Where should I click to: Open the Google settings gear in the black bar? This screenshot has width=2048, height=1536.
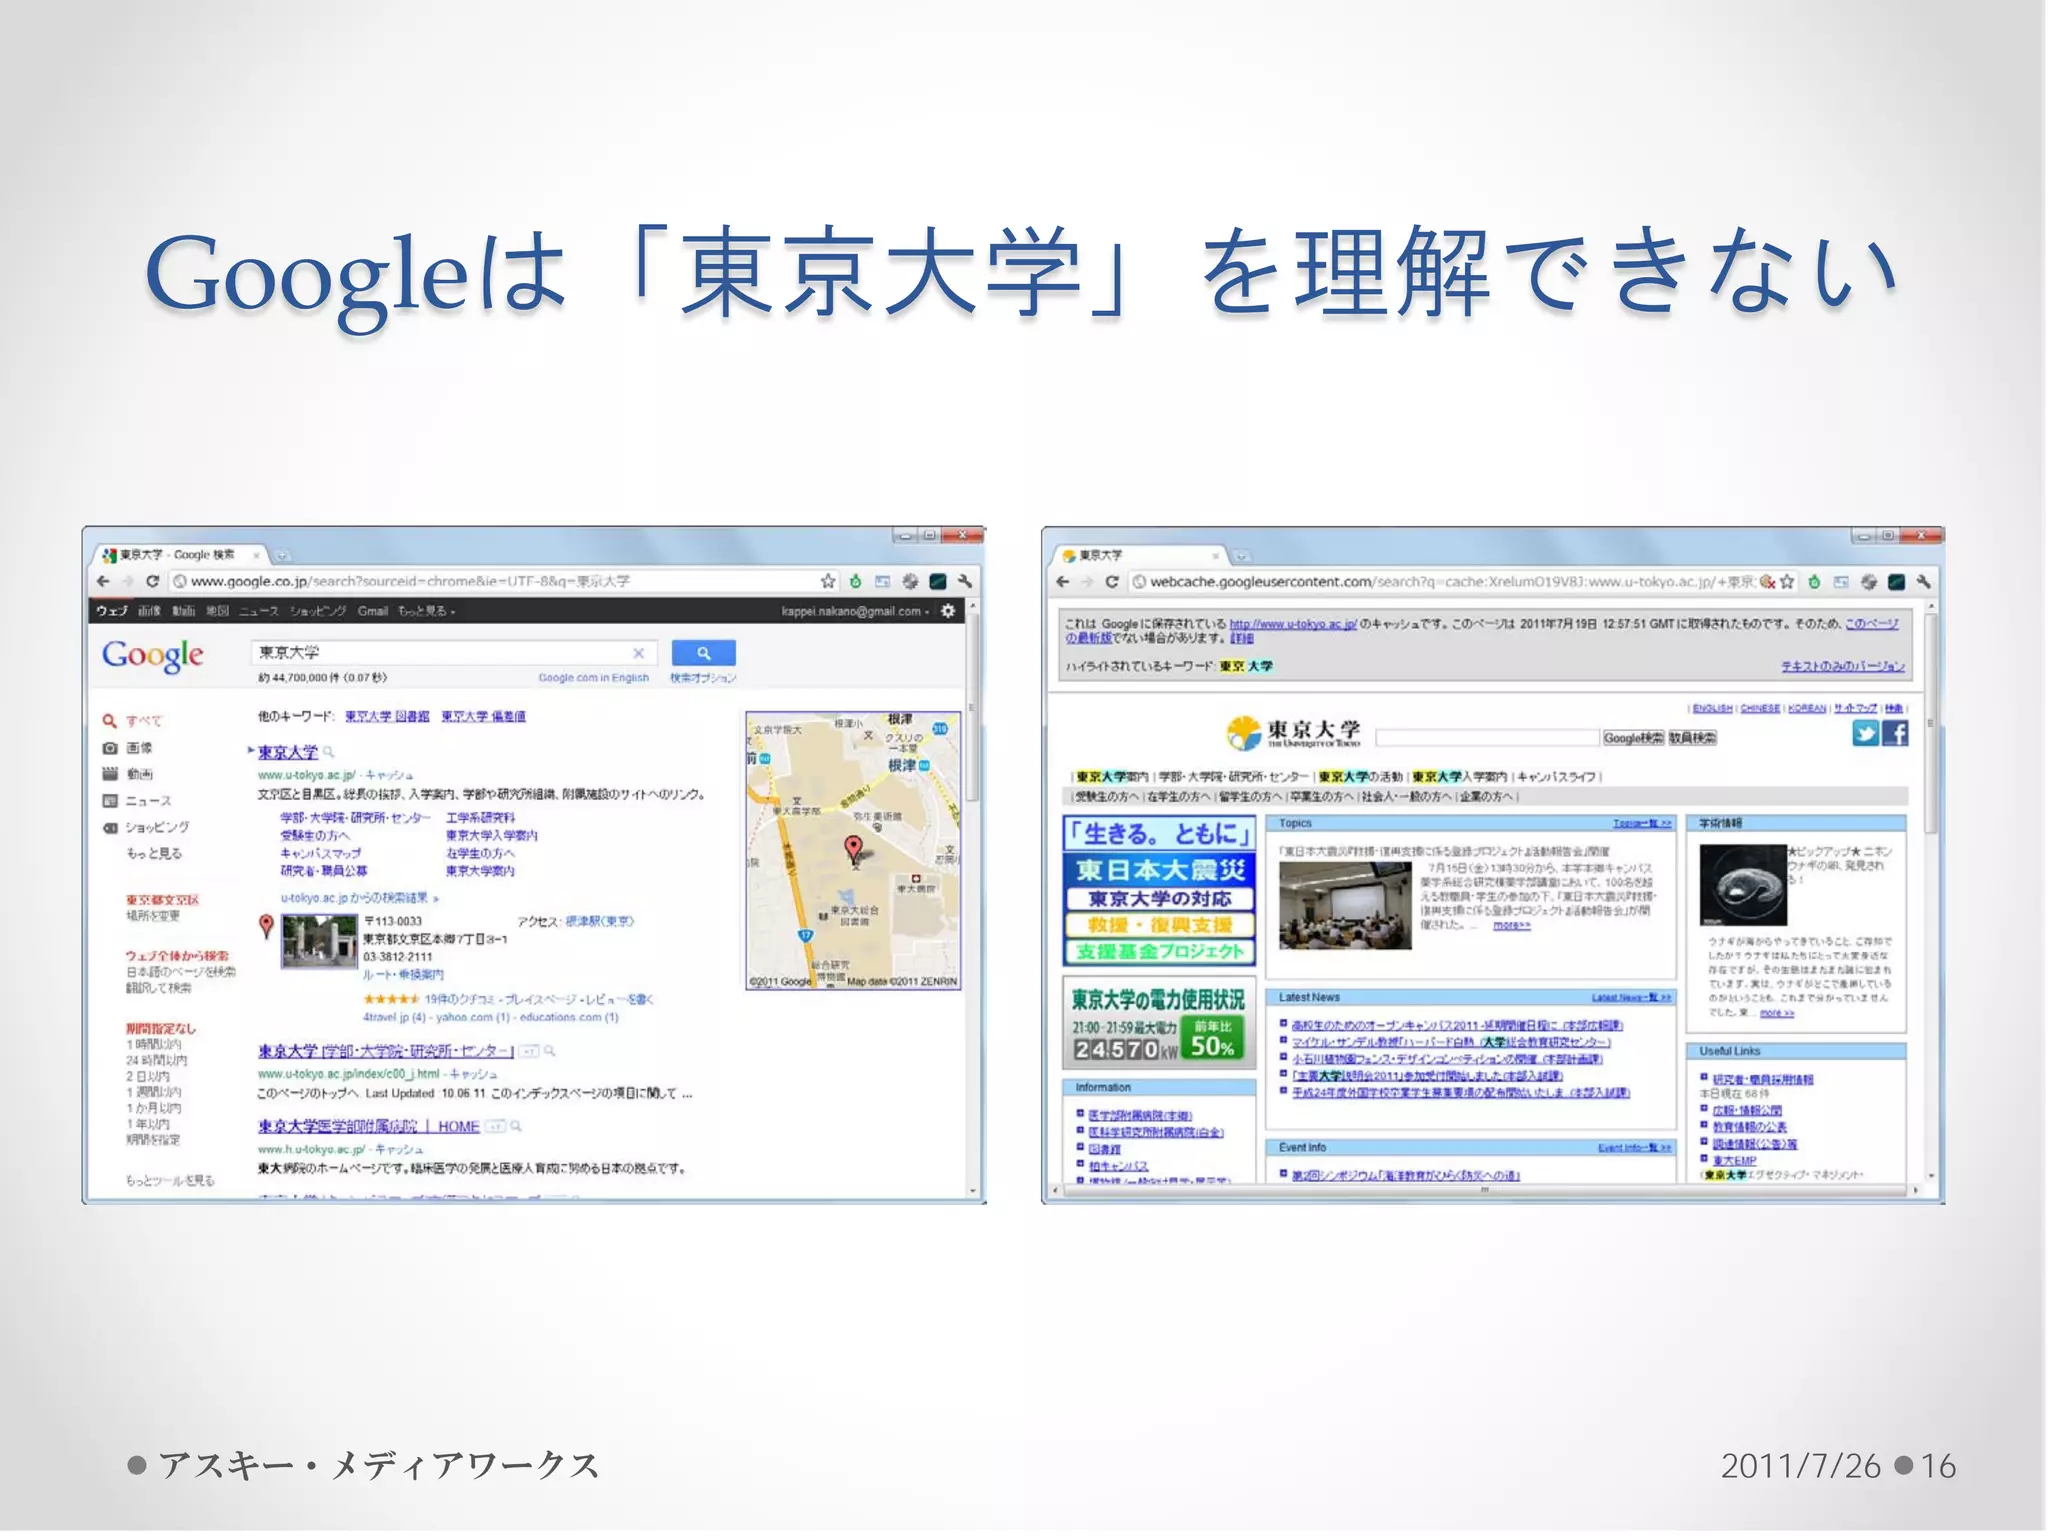[948, 610]
